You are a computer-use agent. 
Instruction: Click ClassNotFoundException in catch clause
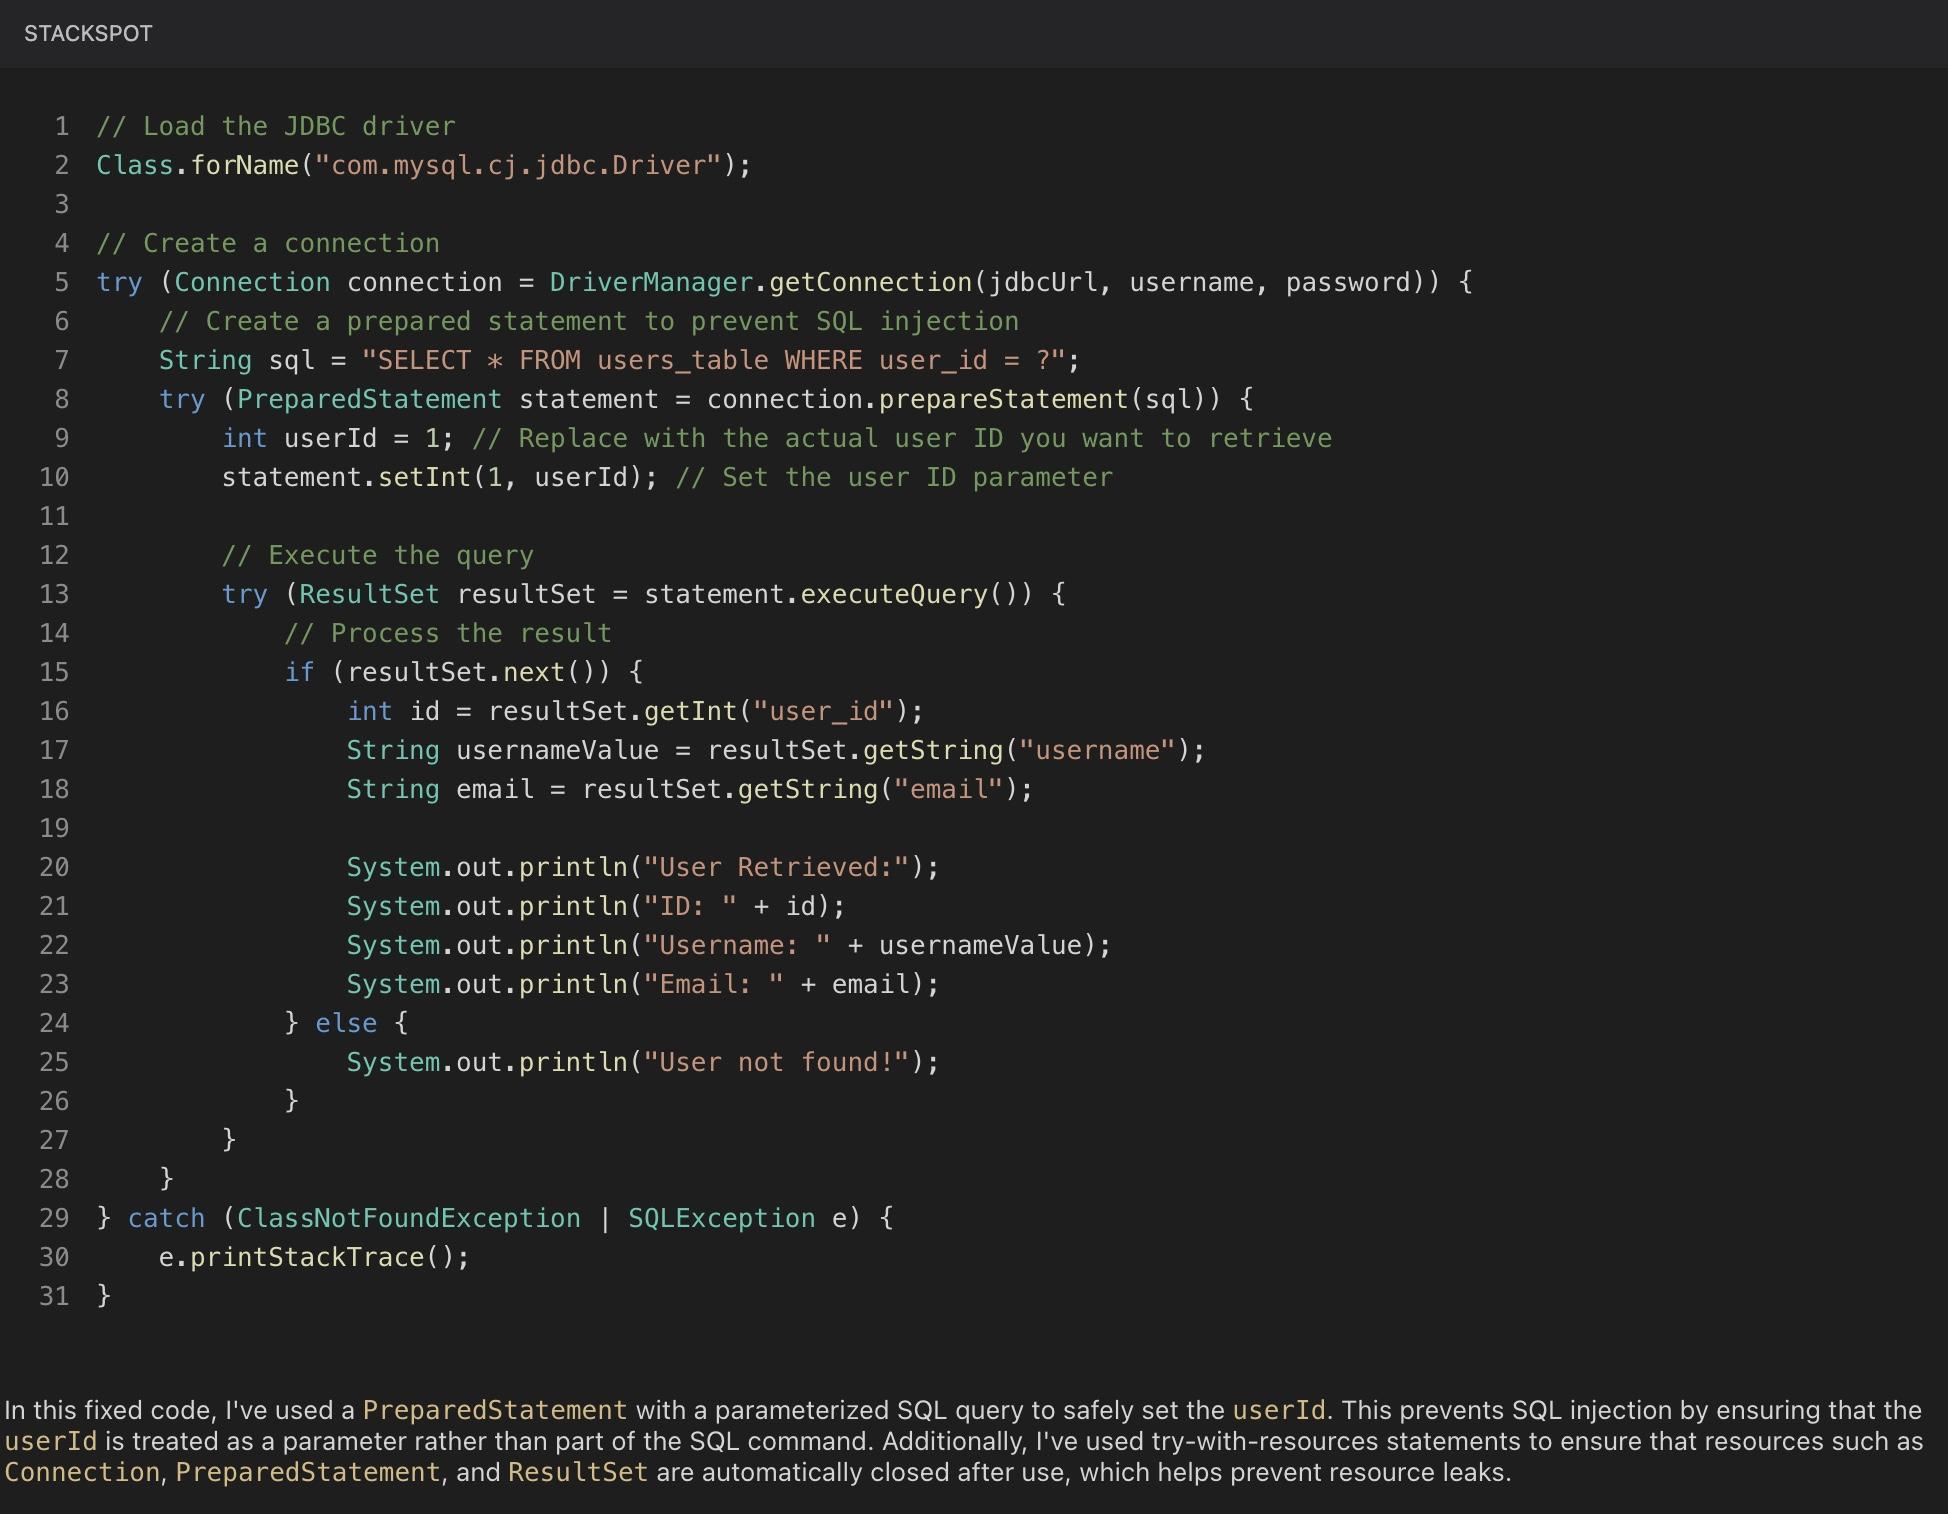pos(408,1218)
